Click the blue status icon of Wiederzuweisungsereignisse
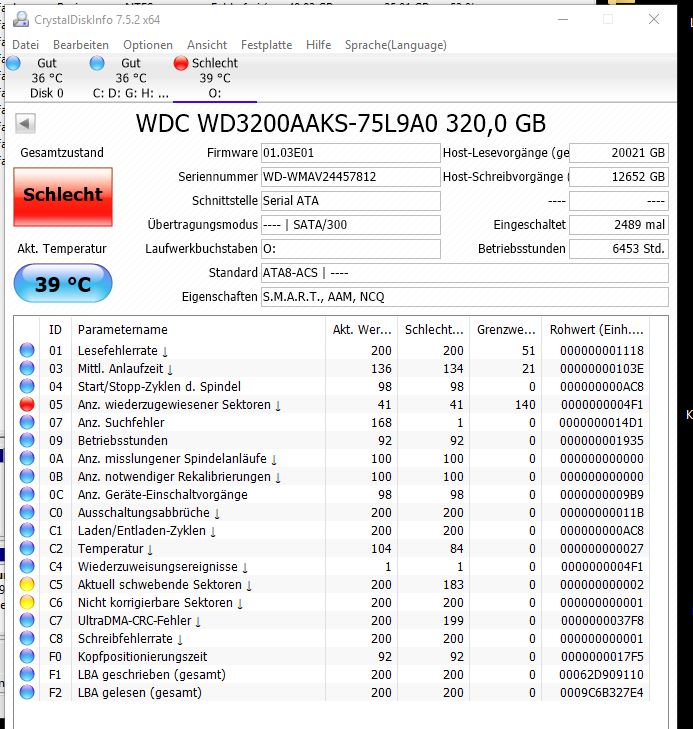 click(27, 566)
